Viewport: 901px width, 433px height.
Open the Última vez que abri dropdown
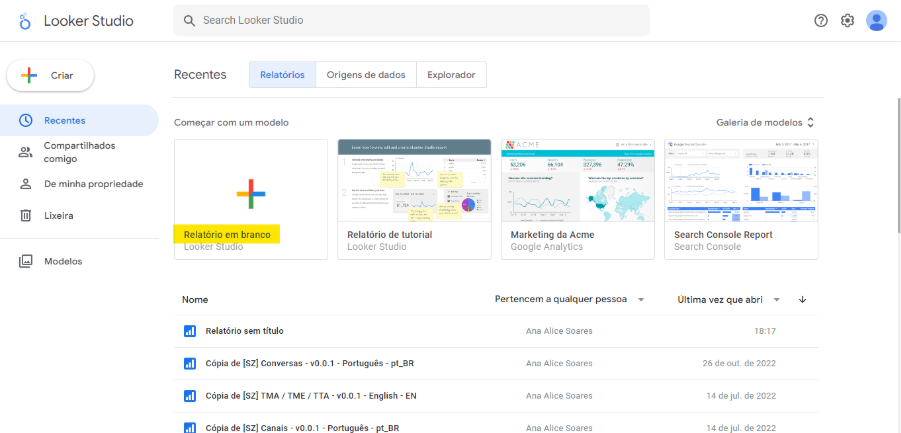(x=728, y=300)
